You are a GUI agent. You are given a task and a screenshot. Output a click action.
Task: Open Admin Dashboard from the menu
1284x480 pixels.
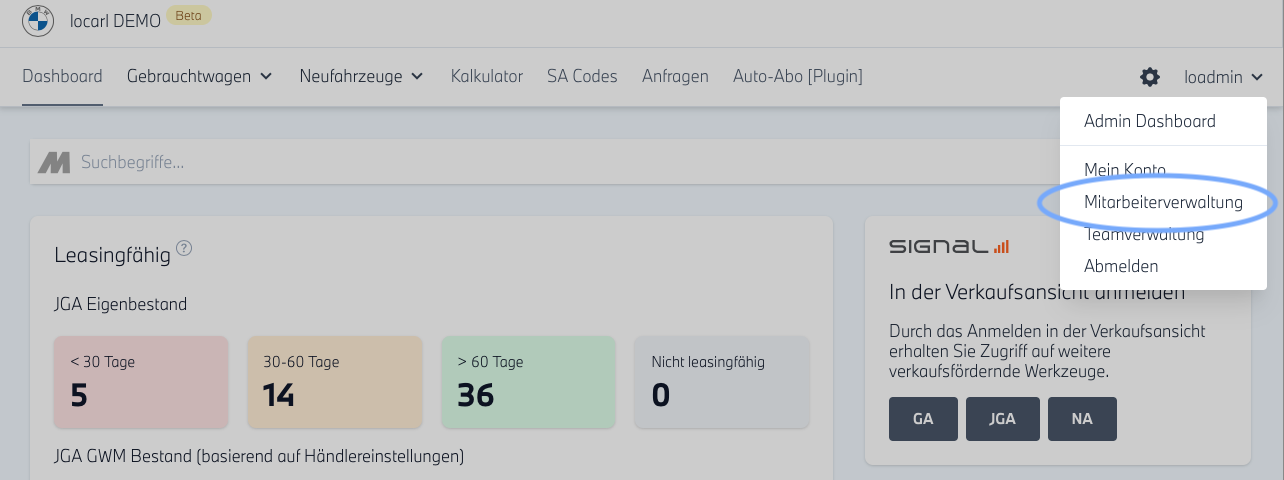pos(1149,121)
